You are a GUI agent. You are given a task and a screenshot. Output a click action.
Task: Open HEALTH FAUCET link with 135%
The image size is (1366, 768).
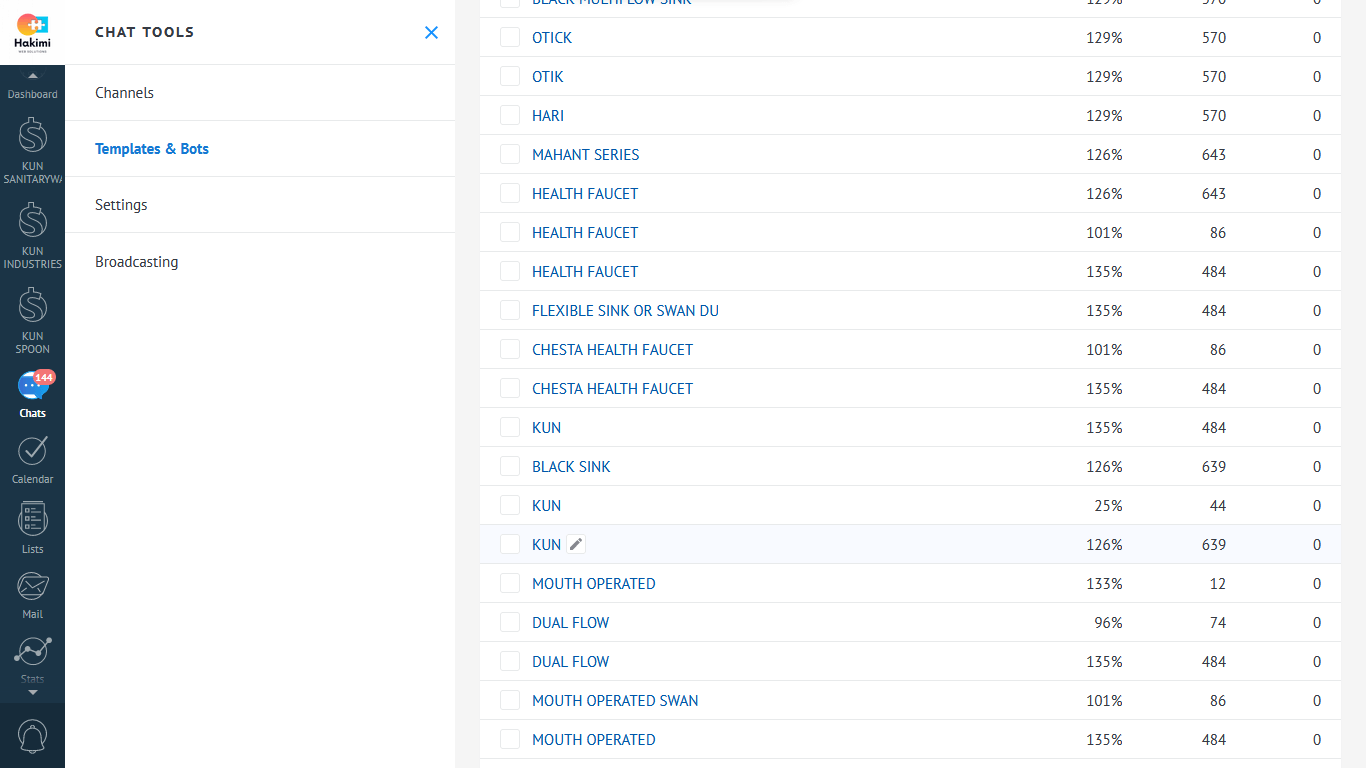585,272
